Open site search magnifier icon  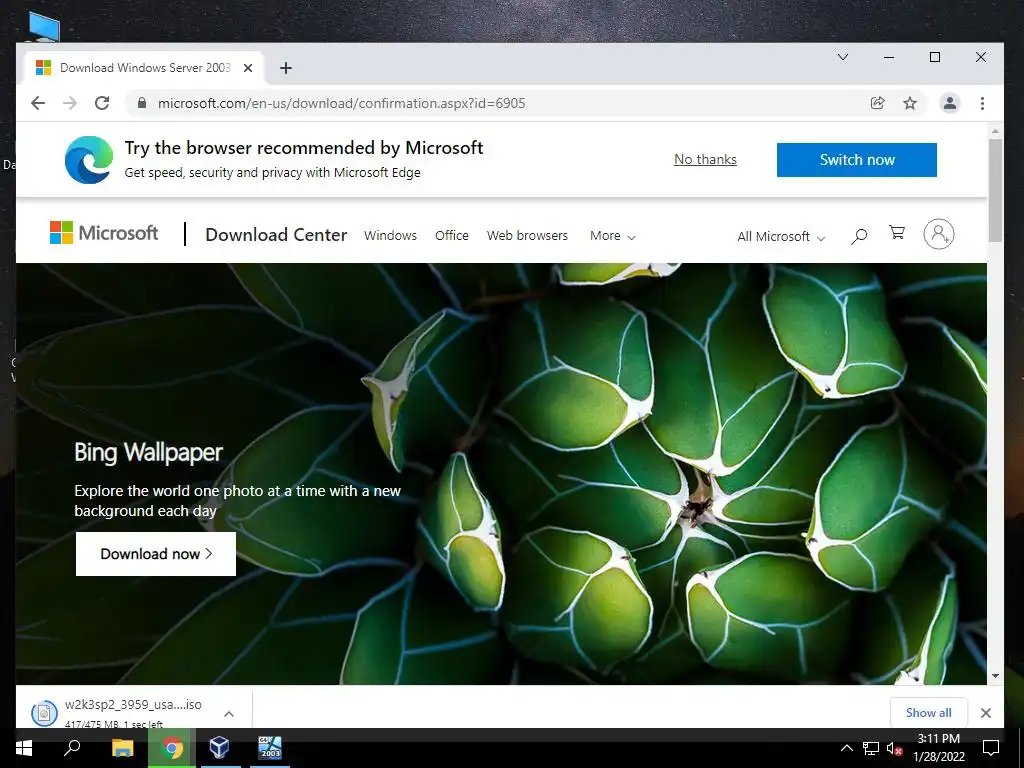click(x=859, y=236)
